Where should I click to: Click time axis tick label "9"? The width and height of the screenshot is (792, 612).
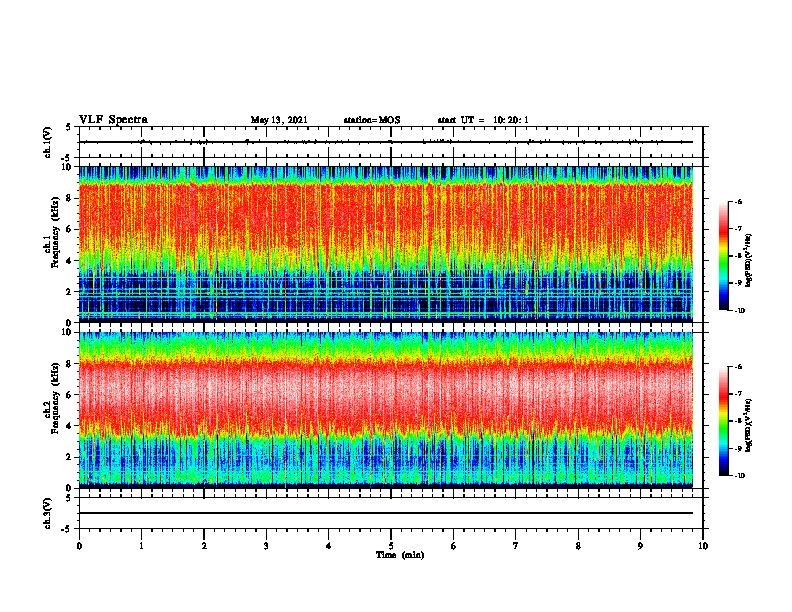coord(640,546)
